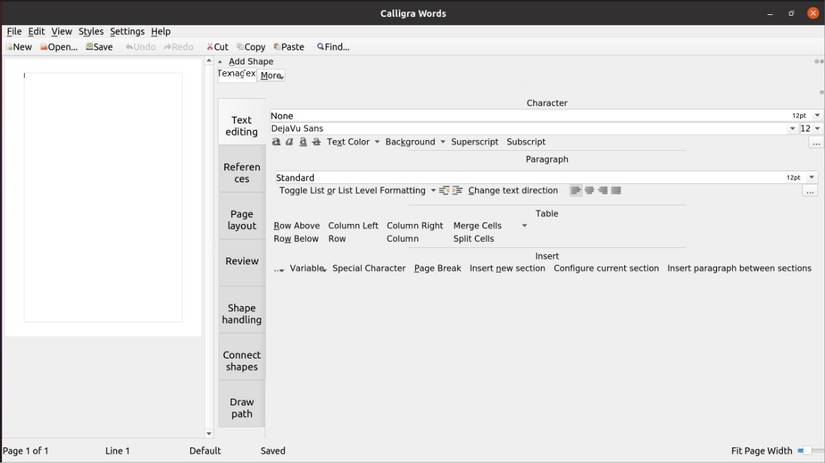
Task: Apply Superscript formatting
Action: click(475, 142)
